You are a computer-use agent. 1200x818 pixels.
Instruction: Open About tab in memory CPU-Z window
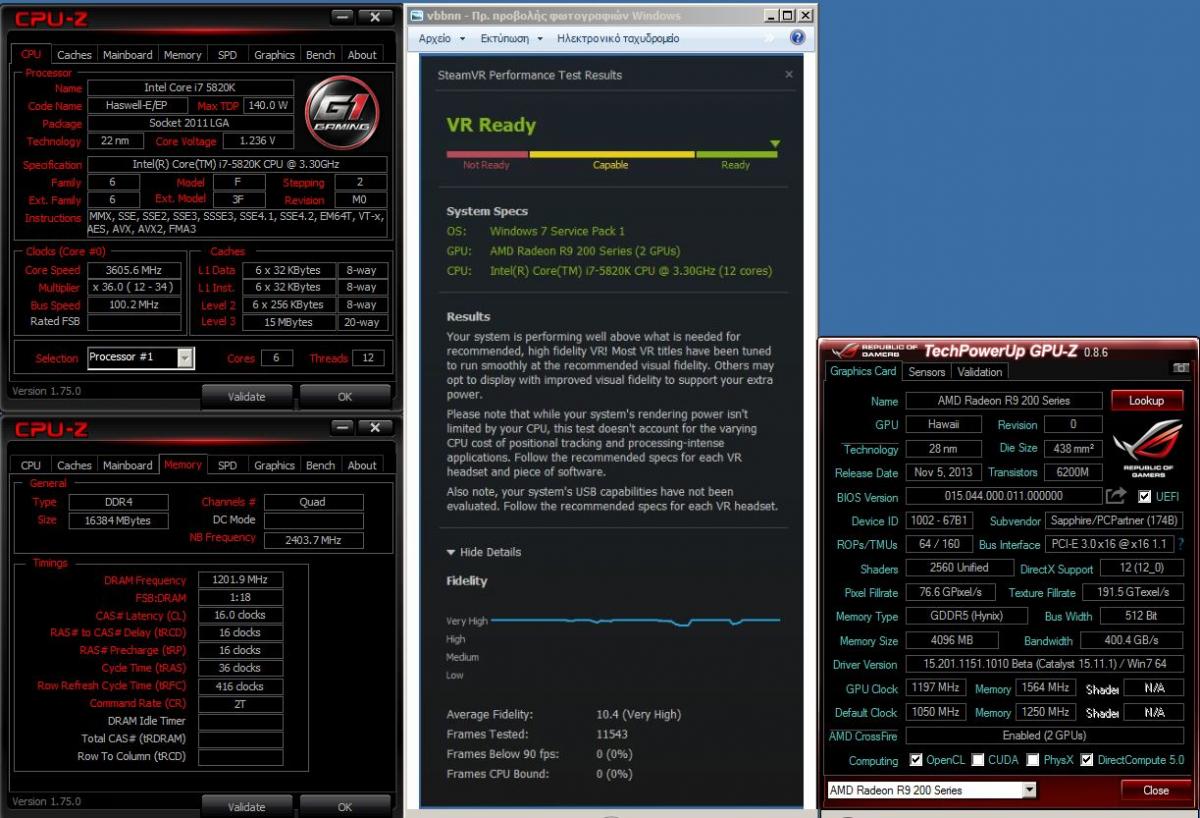point(362,465)
